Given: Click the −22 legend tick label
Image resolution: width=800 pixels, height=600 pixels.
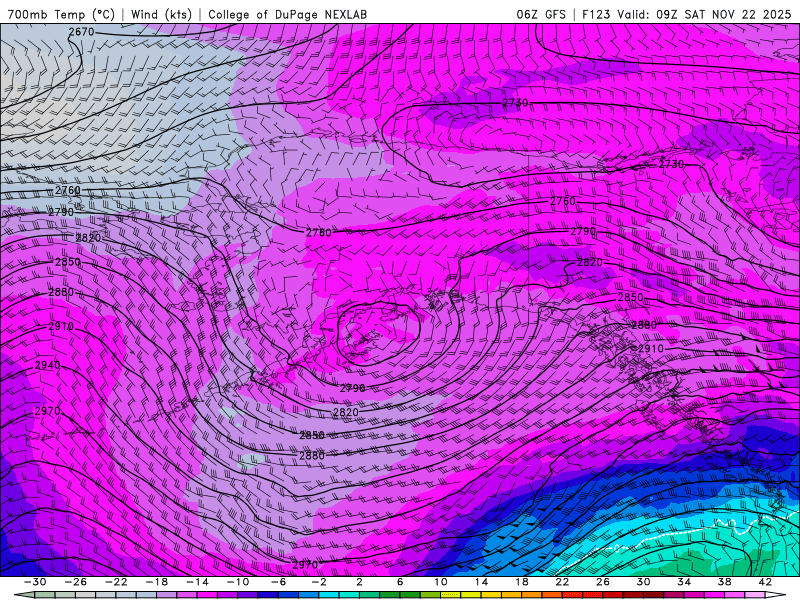Looking at the screenshot, I should click(x=116, y=582).
